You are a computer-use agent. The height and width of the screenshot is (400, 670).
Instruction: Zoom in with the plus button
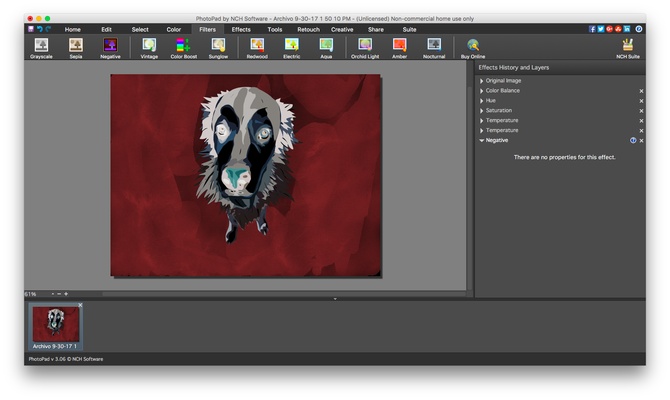click(x=66, y=294)
